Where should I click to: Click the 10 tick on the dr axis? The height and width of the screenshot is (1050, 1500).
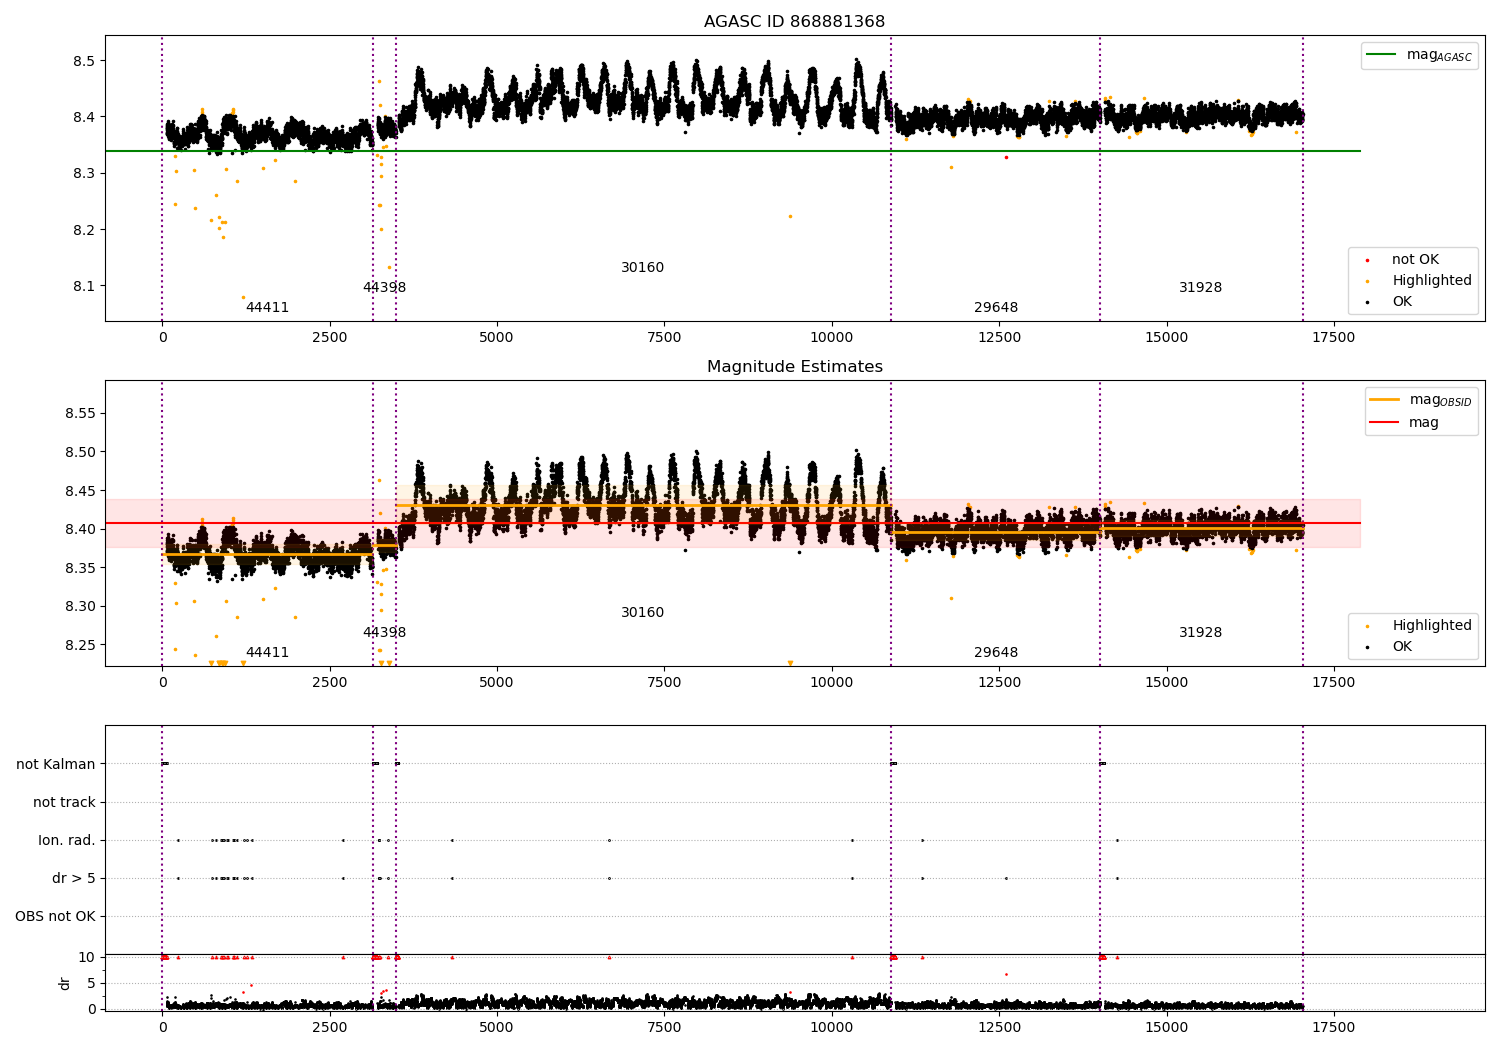[x=87, y=957]
